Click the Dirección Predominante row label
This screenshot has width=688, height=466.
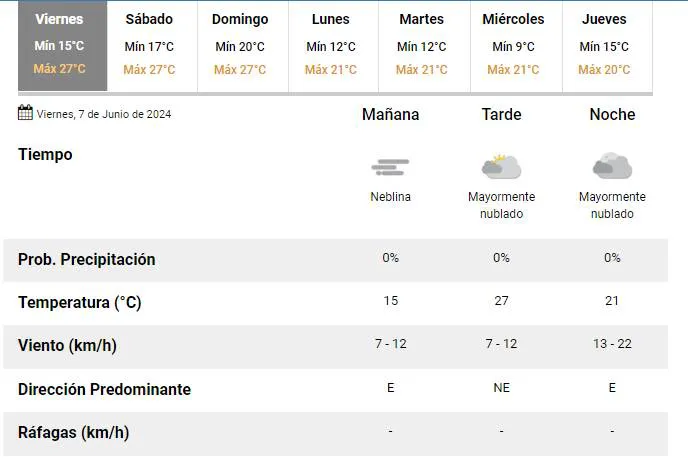click(104, 389)
